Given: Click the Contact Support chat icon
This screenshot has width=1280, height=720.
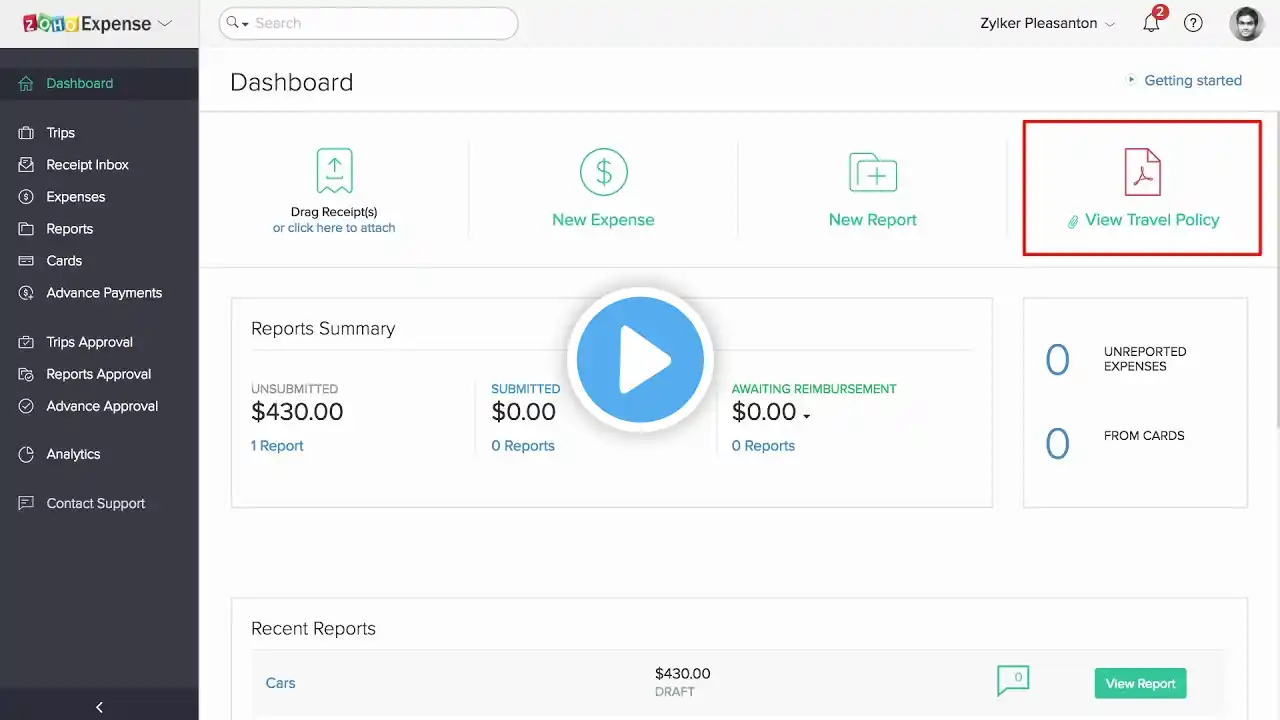Looking at the screenshot, I should click(26, 503).
